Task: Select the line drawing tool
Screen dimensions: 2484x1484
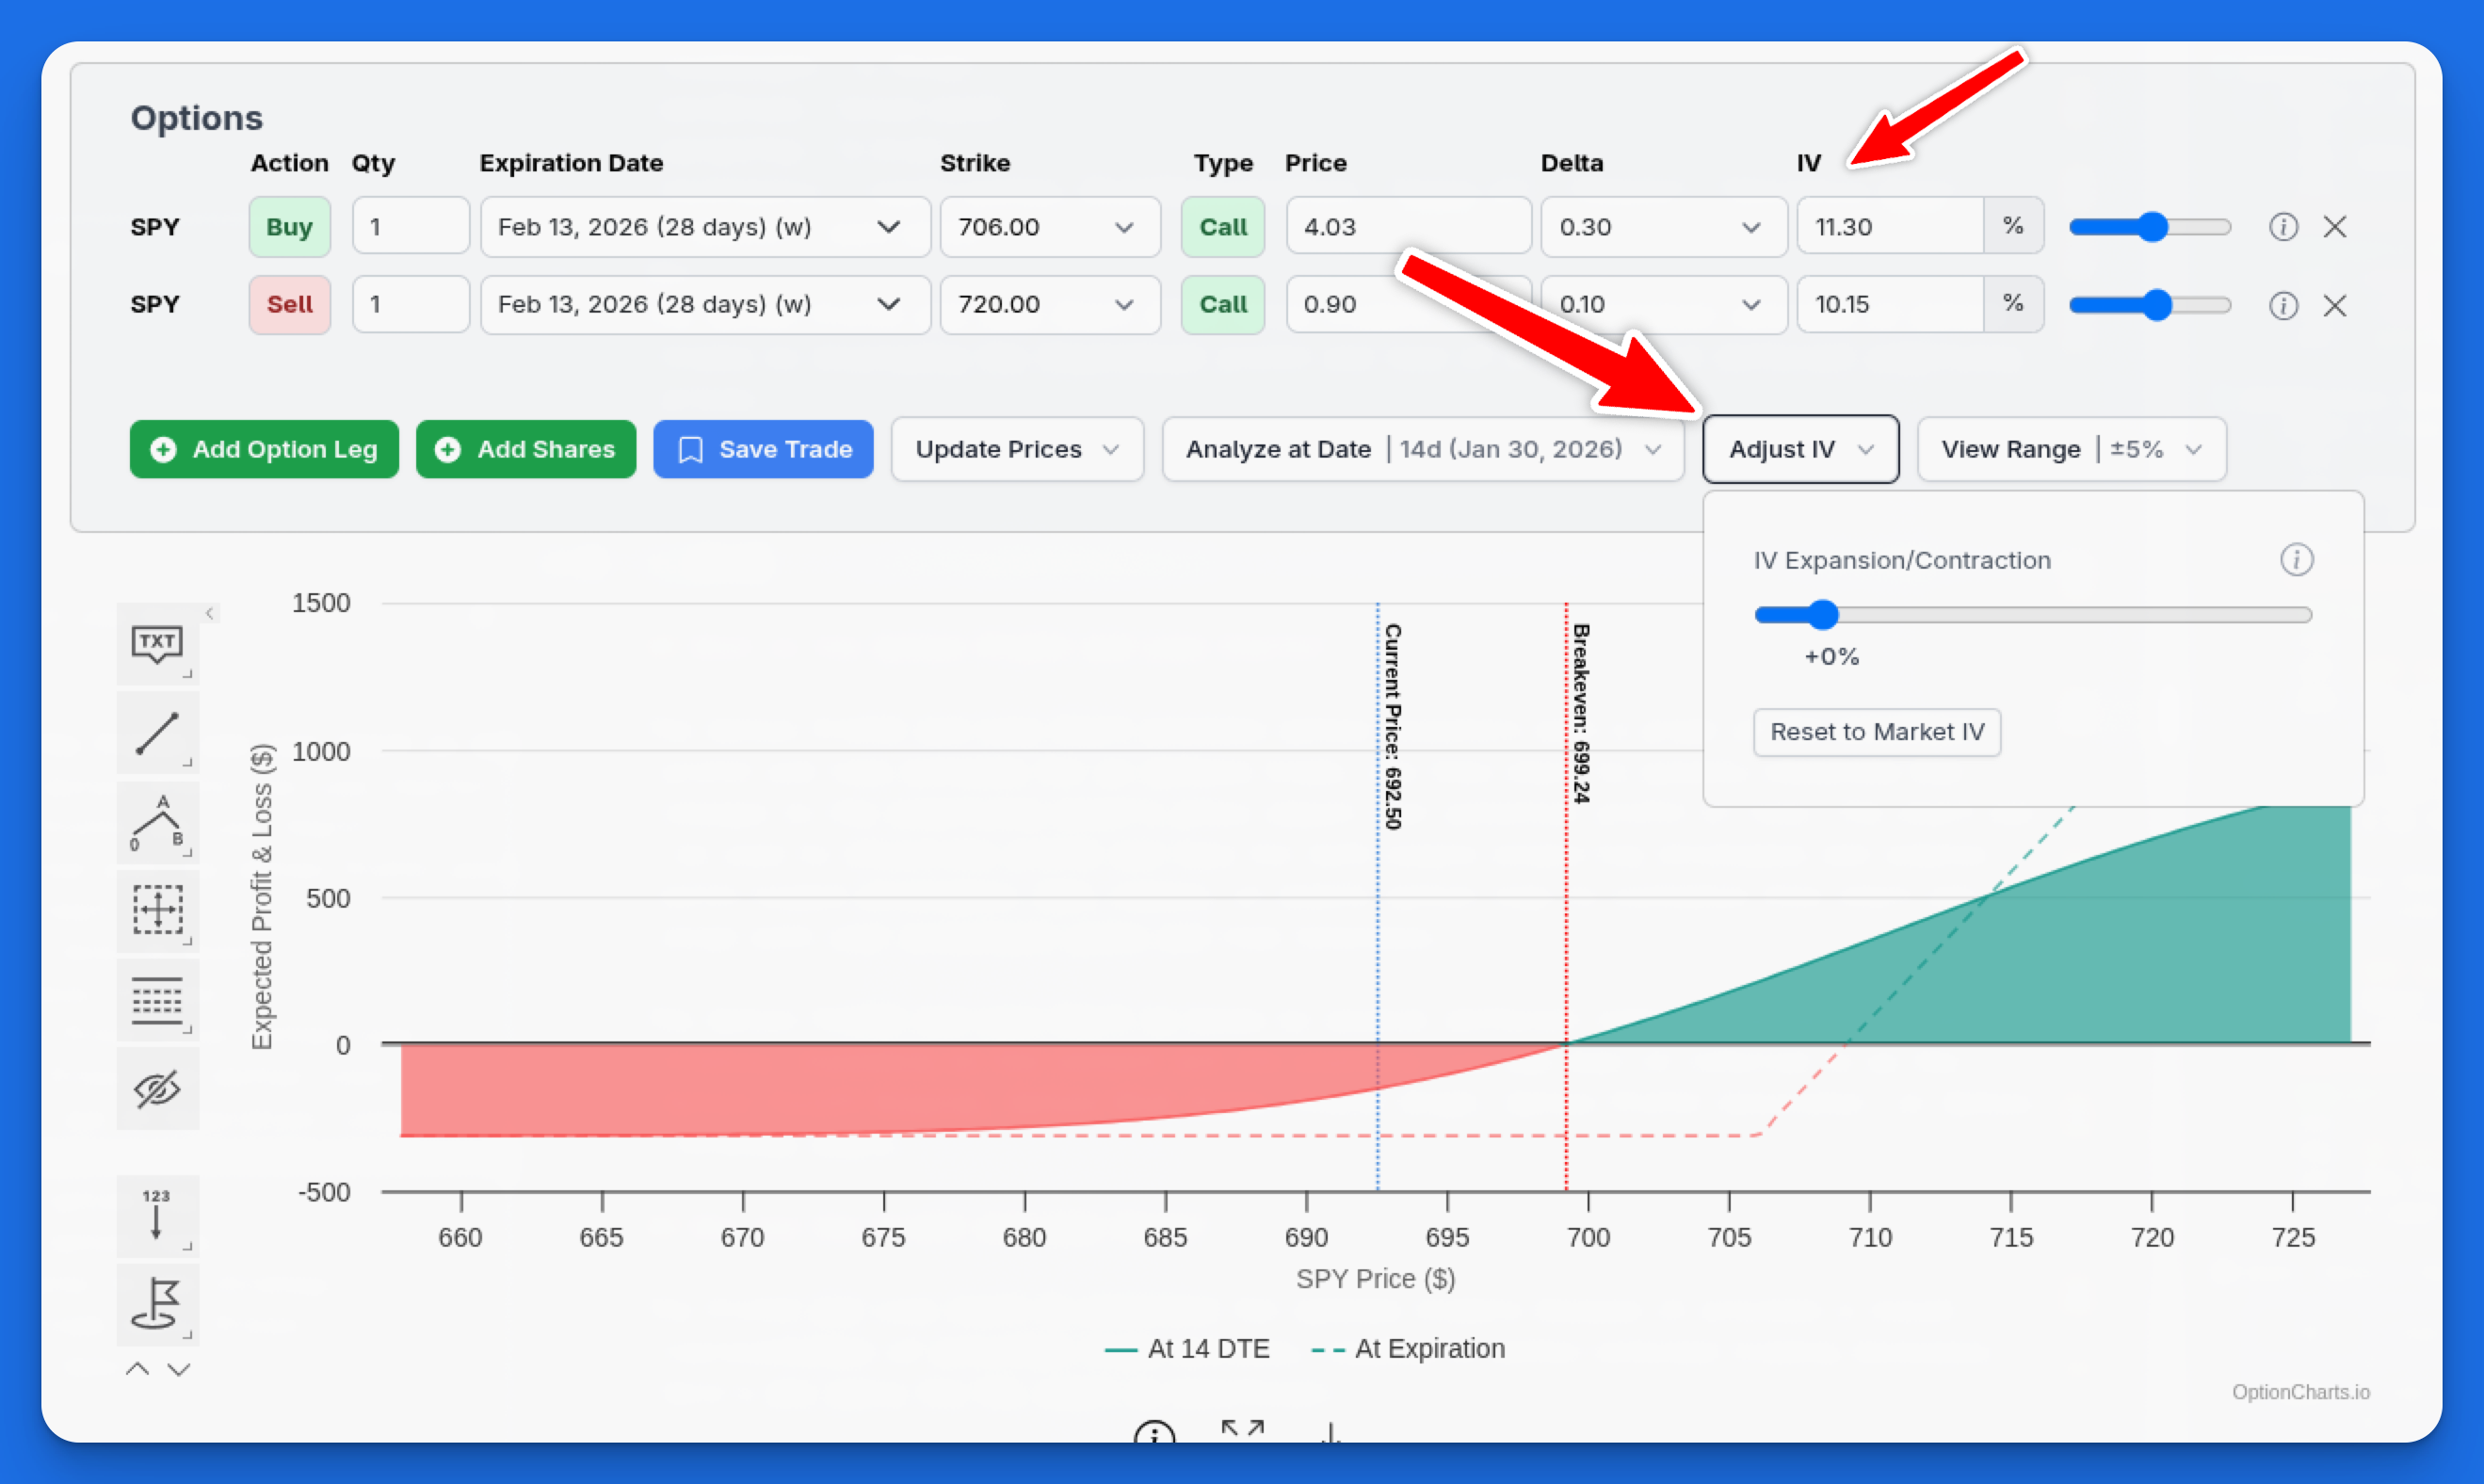Action: (157, 733)
